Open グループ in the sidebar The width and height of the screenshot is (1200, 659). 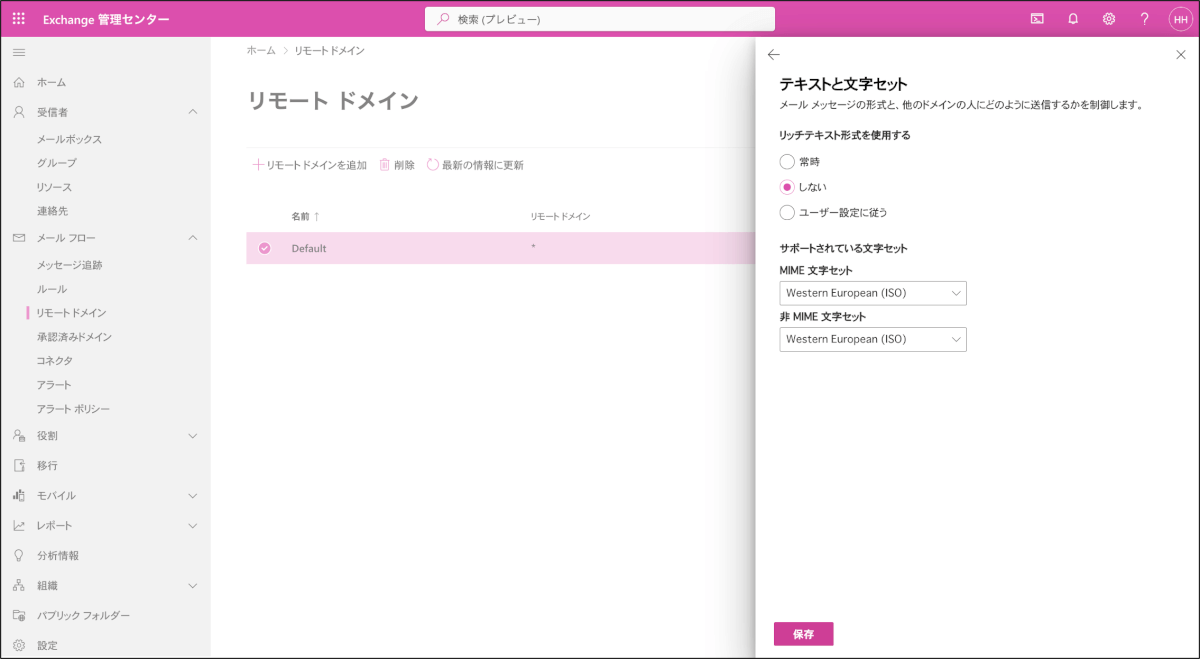pyautogui.click(x=56, y=163)
